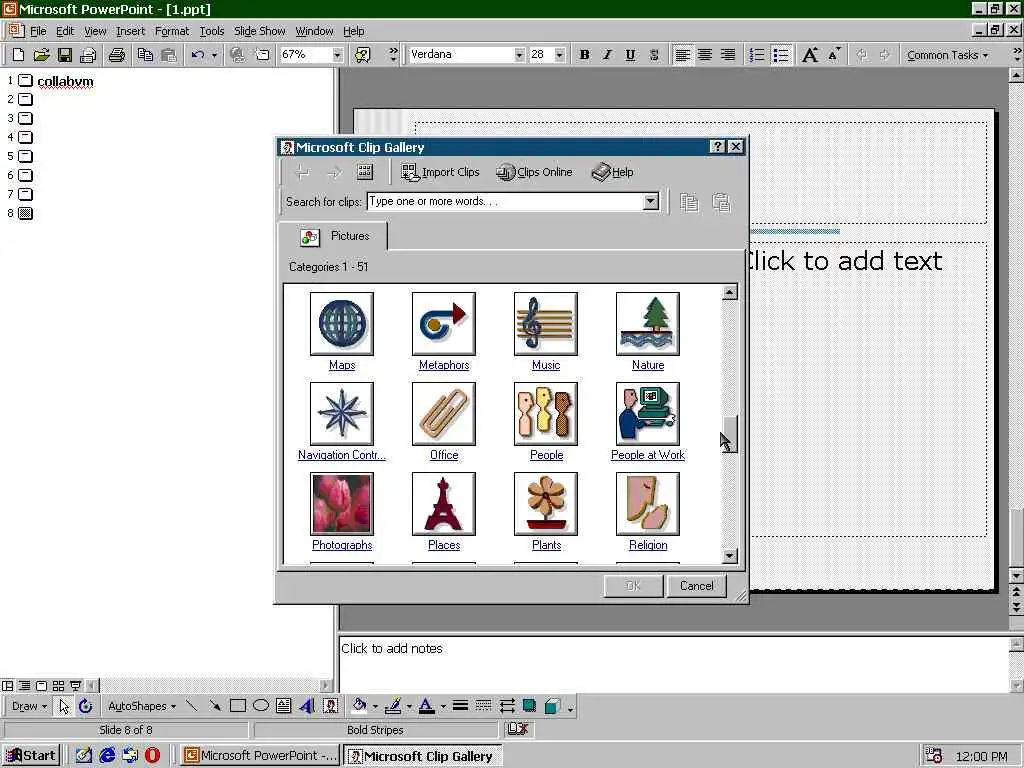Click the Clip Gallery Paste icon
1024x768 pixels.
coord(721,202)
